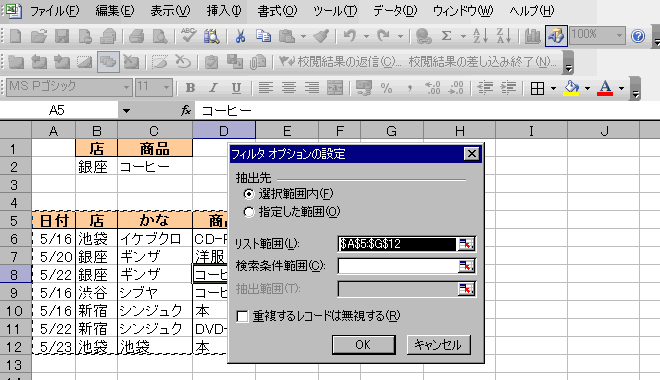Click the New workbook icon

pos(16,36)
